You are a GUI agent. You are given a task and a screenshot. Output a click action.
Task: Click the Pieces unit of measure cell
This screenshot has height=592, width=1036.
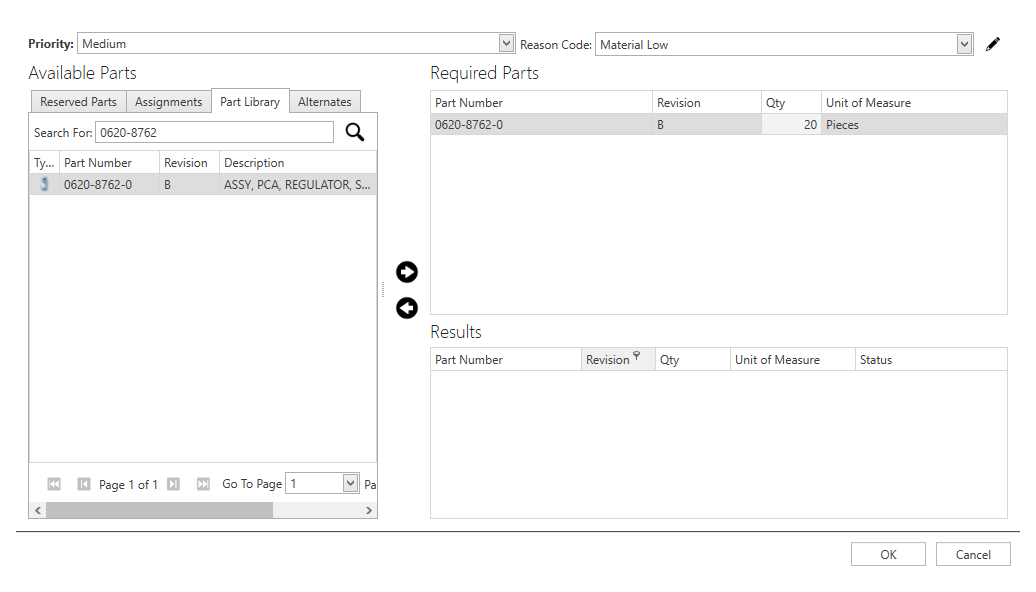tap(914, 124)
